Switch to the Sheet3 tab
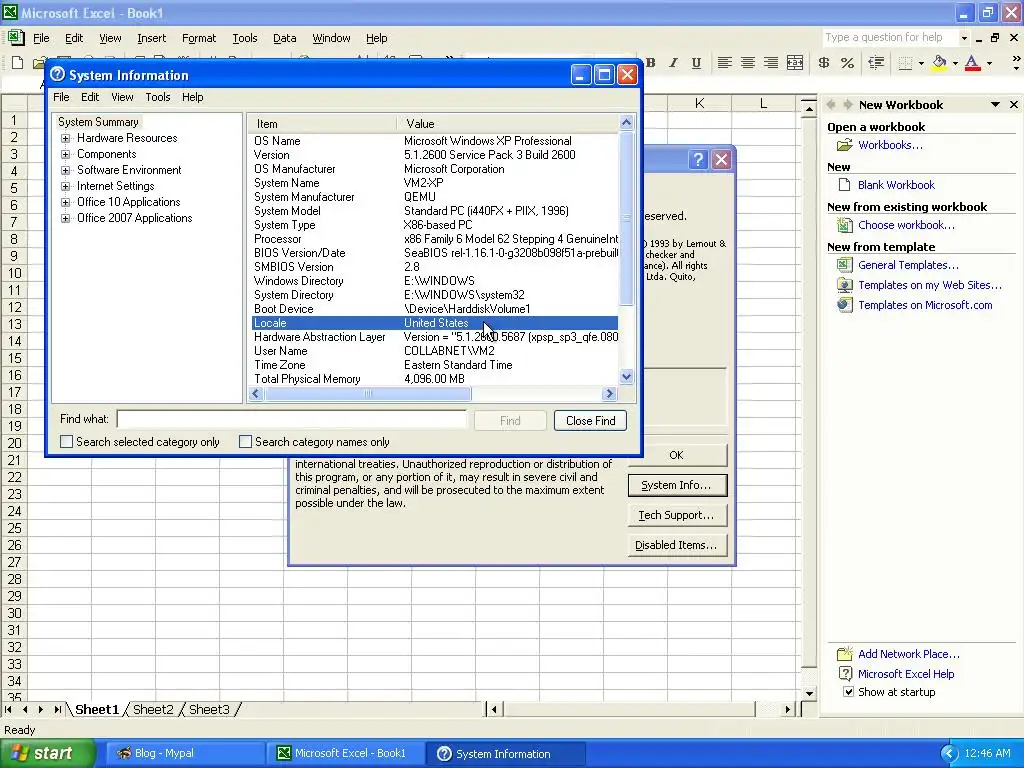Viewport: 1024px width, 768px height. point(210,709)
